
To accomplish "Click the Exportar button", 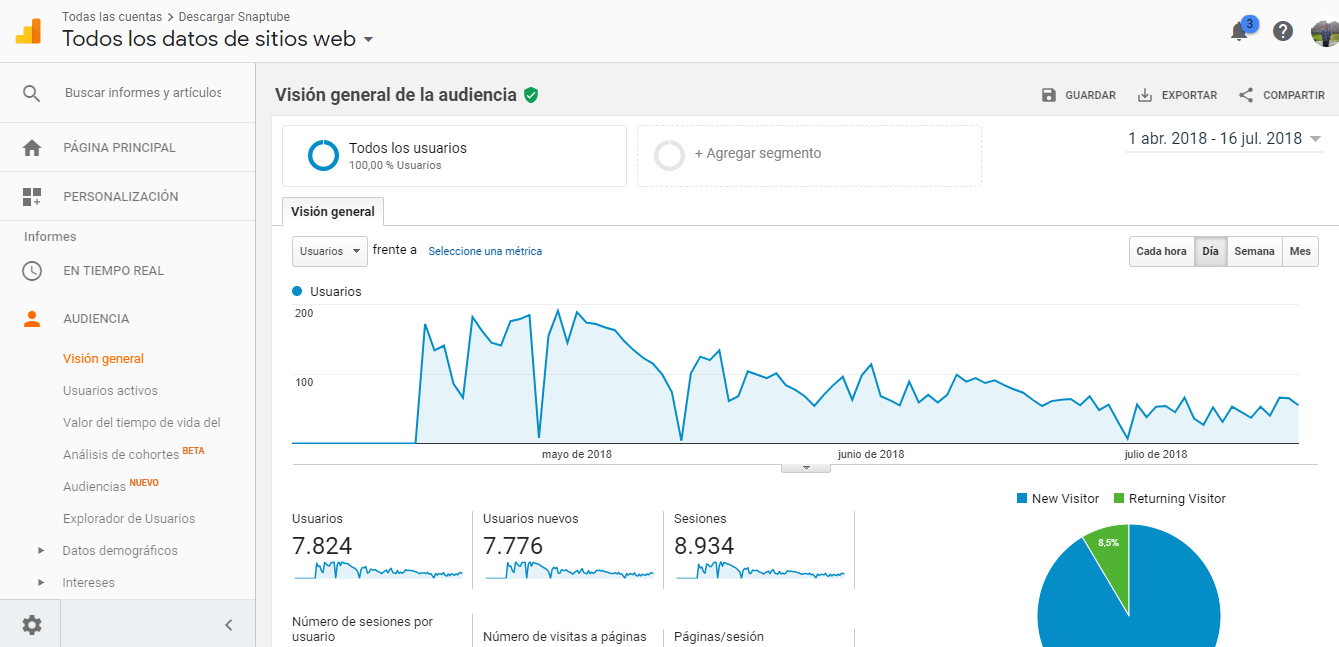I will (1177, 95).
